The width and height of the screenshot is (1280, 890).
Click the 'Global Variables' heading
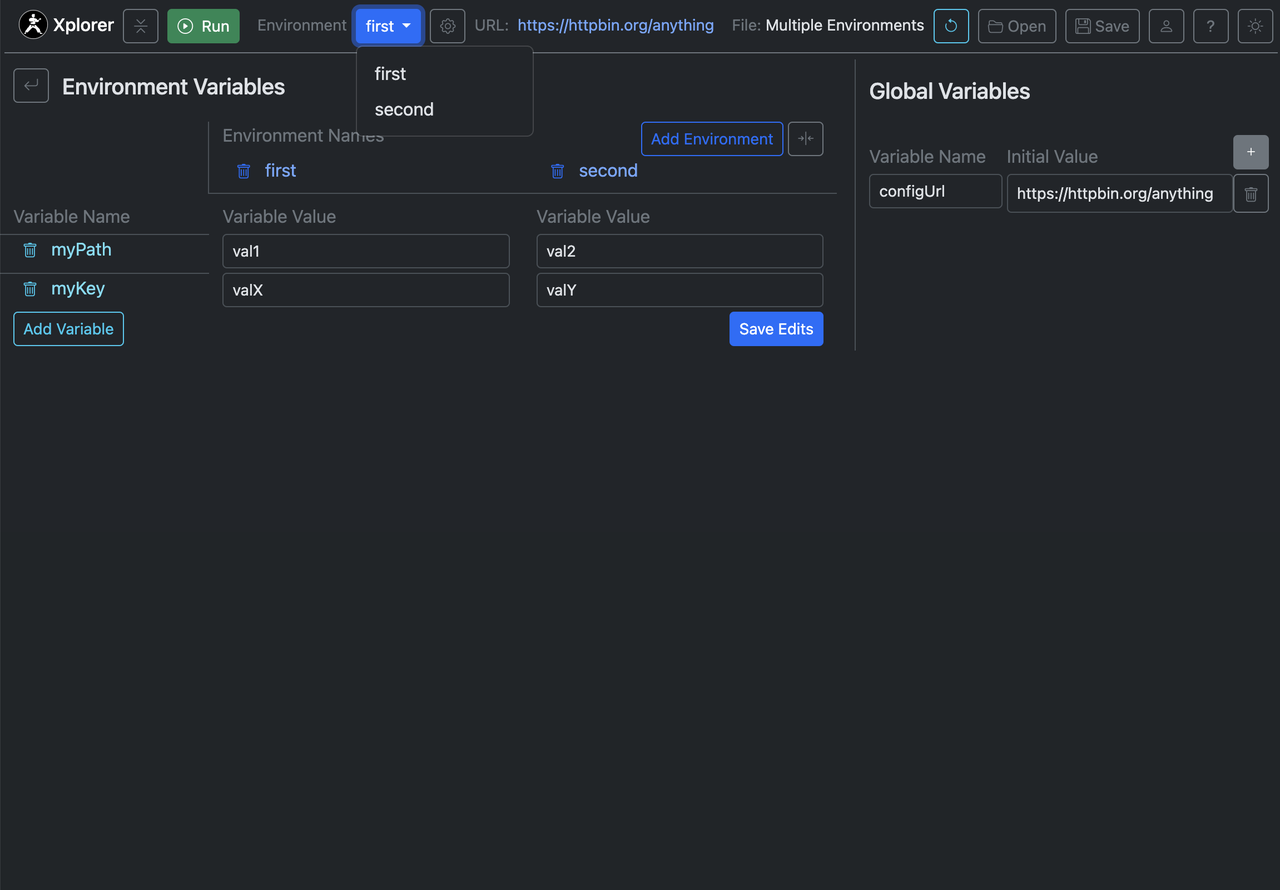click(949, 91)
